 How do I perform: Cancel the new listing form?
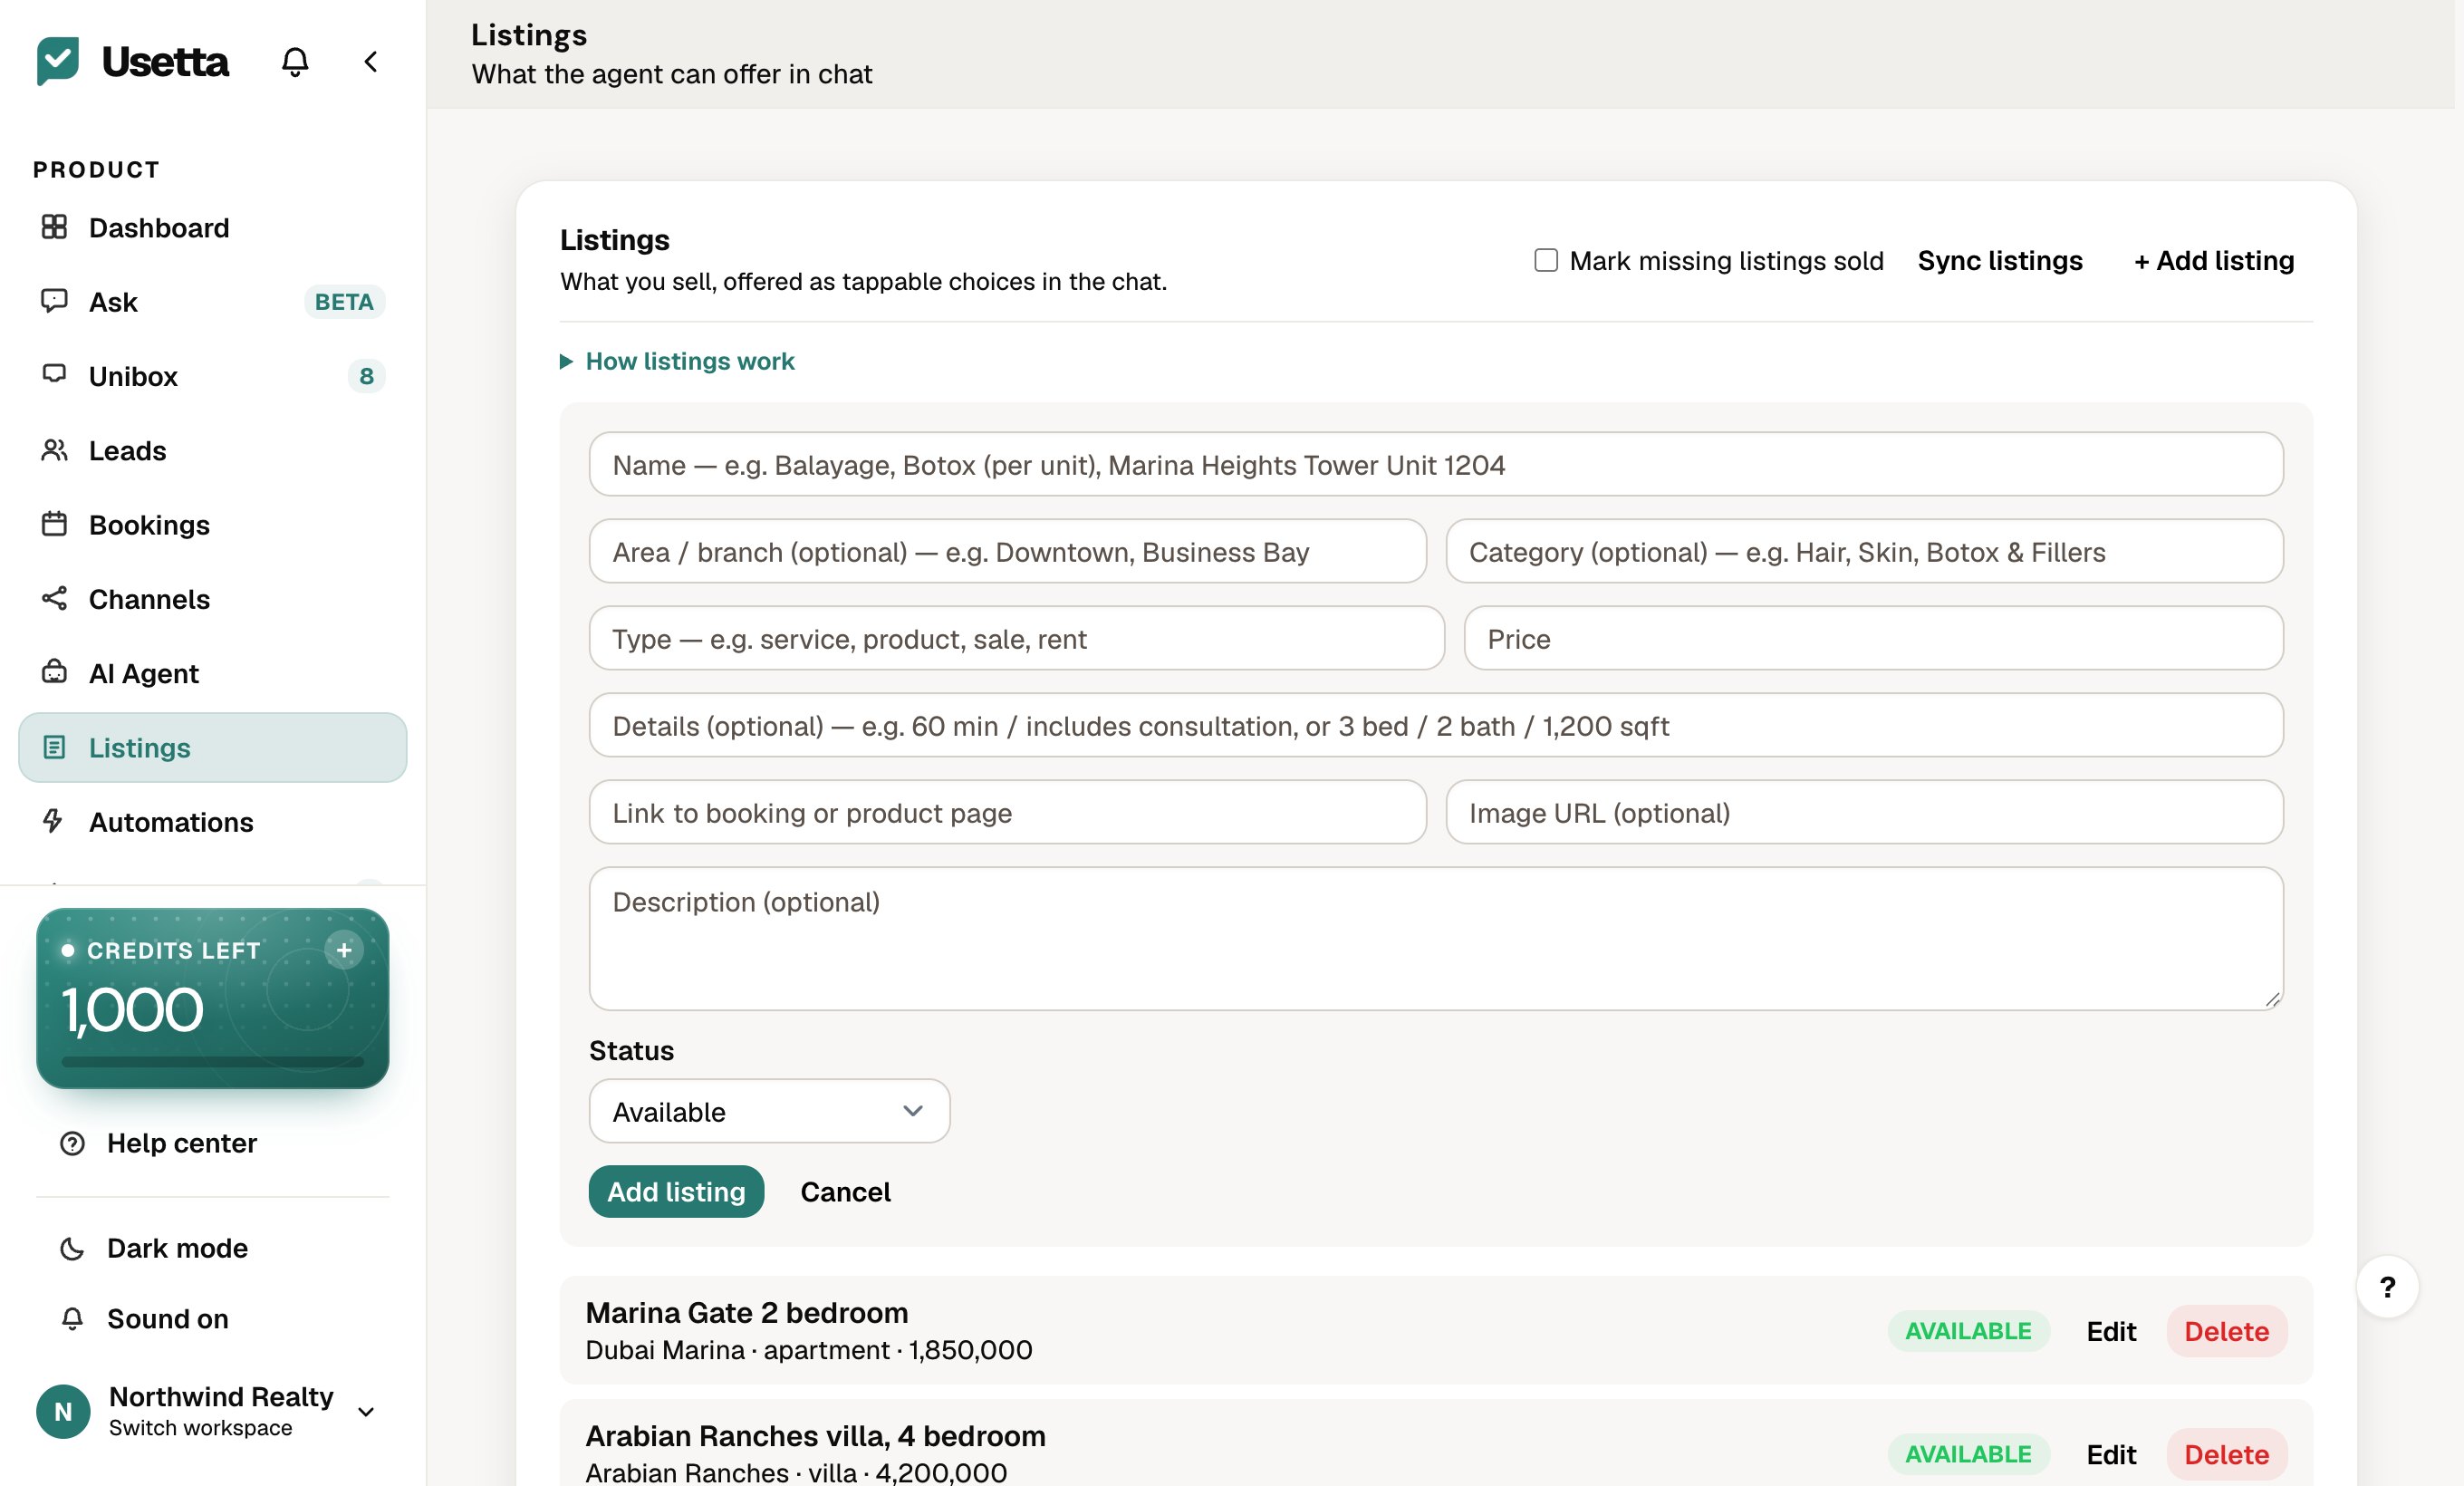click(x=845, y=1191)
